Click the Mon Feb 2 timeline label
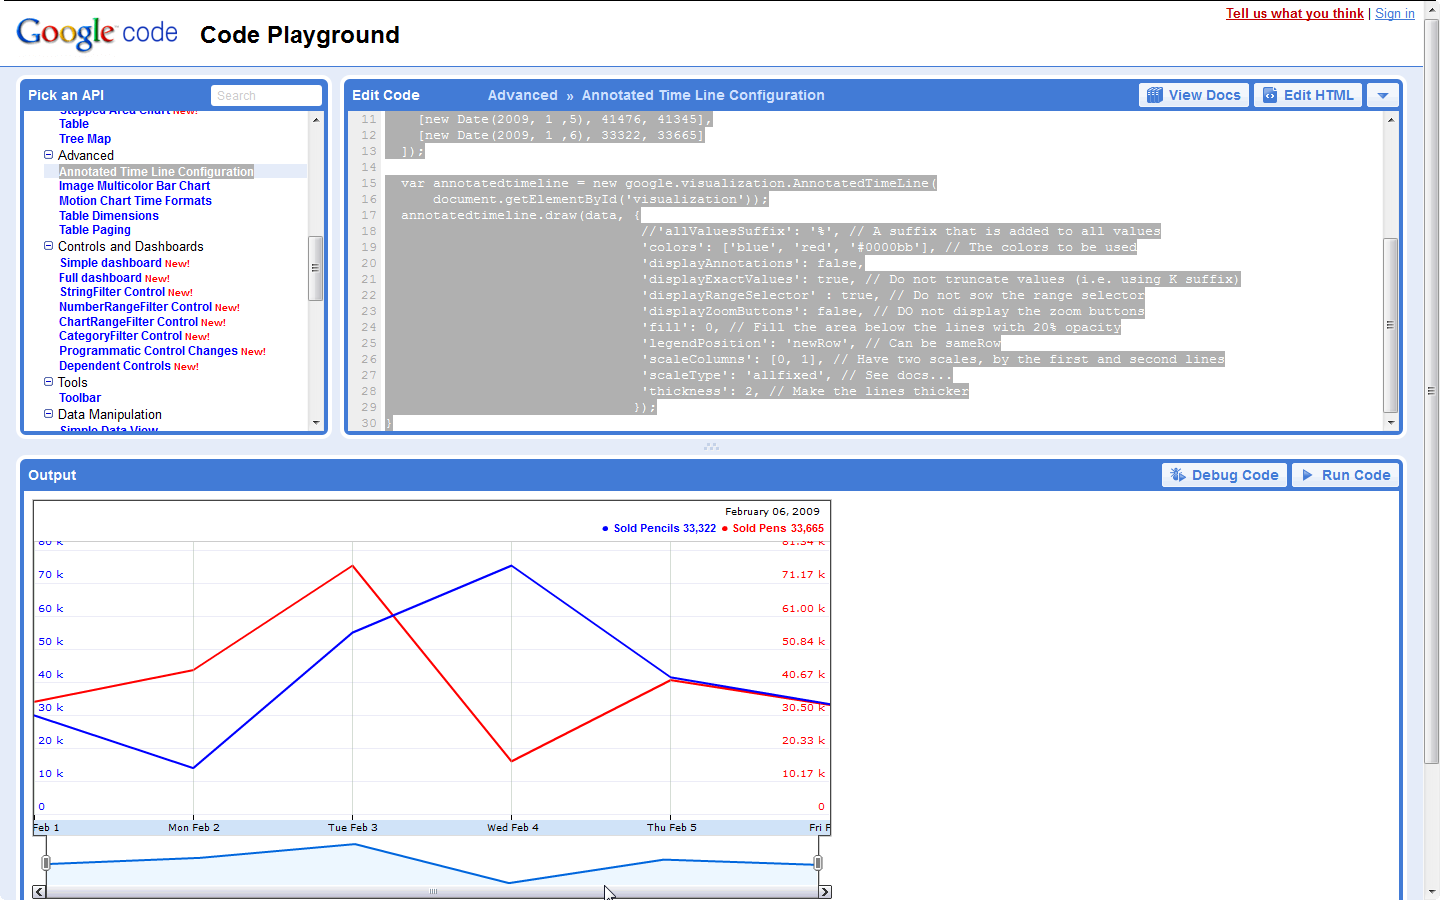Screen dimensions: 1440x900 [194, 828]
